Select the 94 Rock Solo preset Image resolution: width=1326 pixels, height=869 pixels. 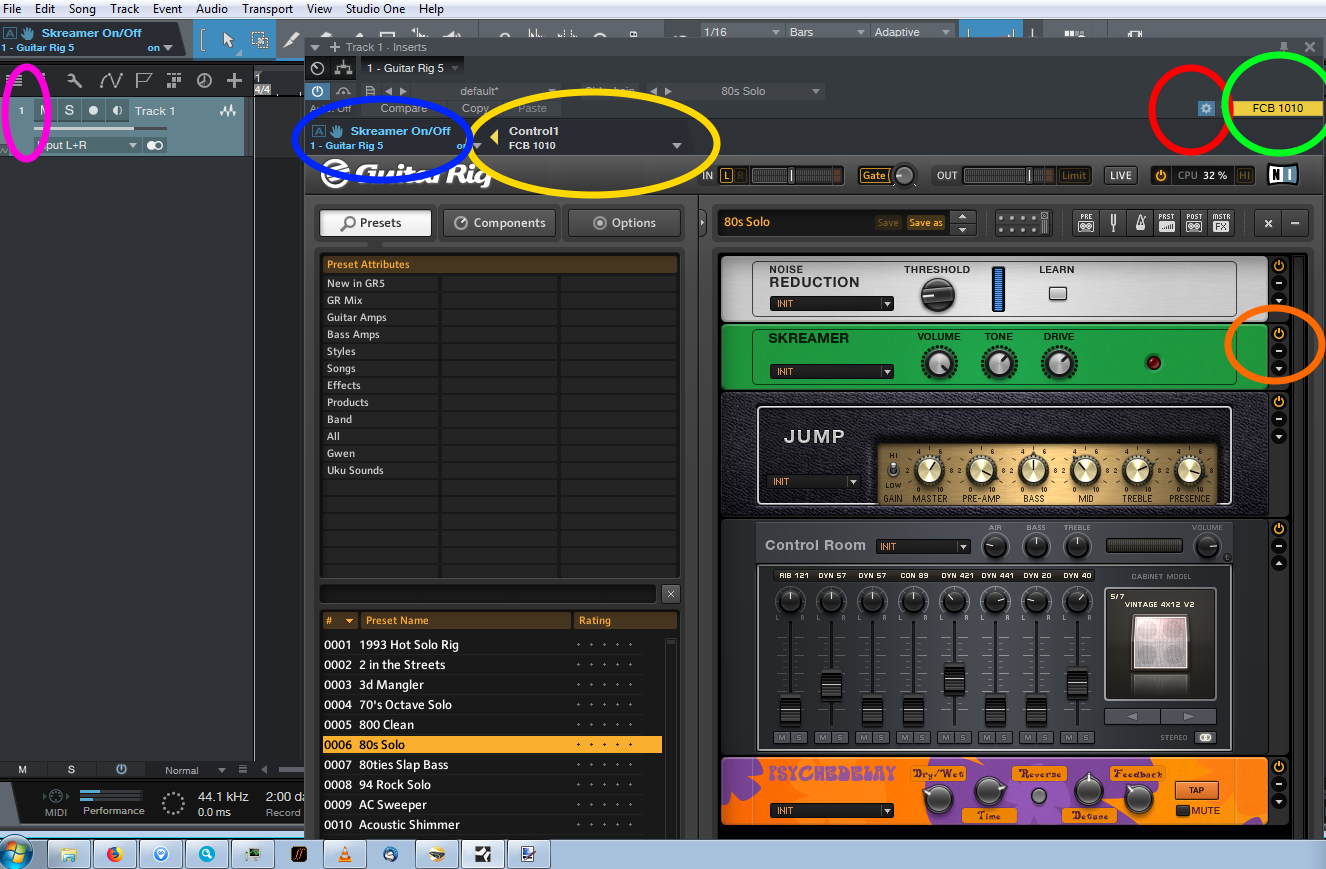pyautogui.click(x=492, y=785)
